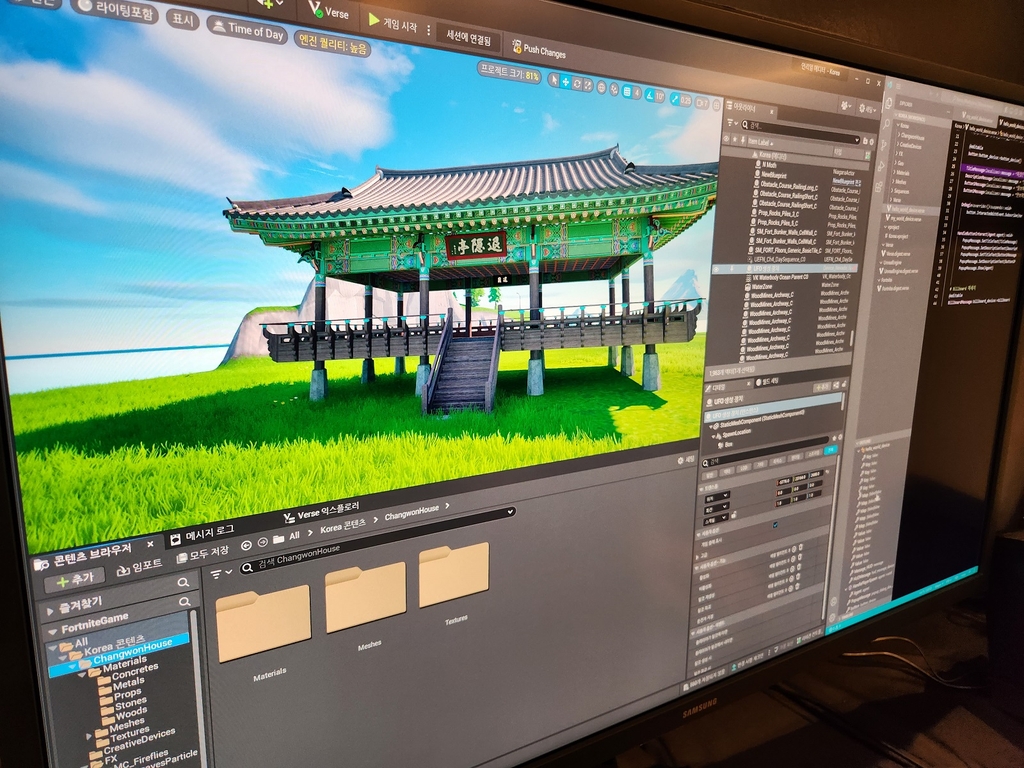Click the green Add button in content browser
The width and height of the screenshot is (1024, 768).
[x=74, y=578]
